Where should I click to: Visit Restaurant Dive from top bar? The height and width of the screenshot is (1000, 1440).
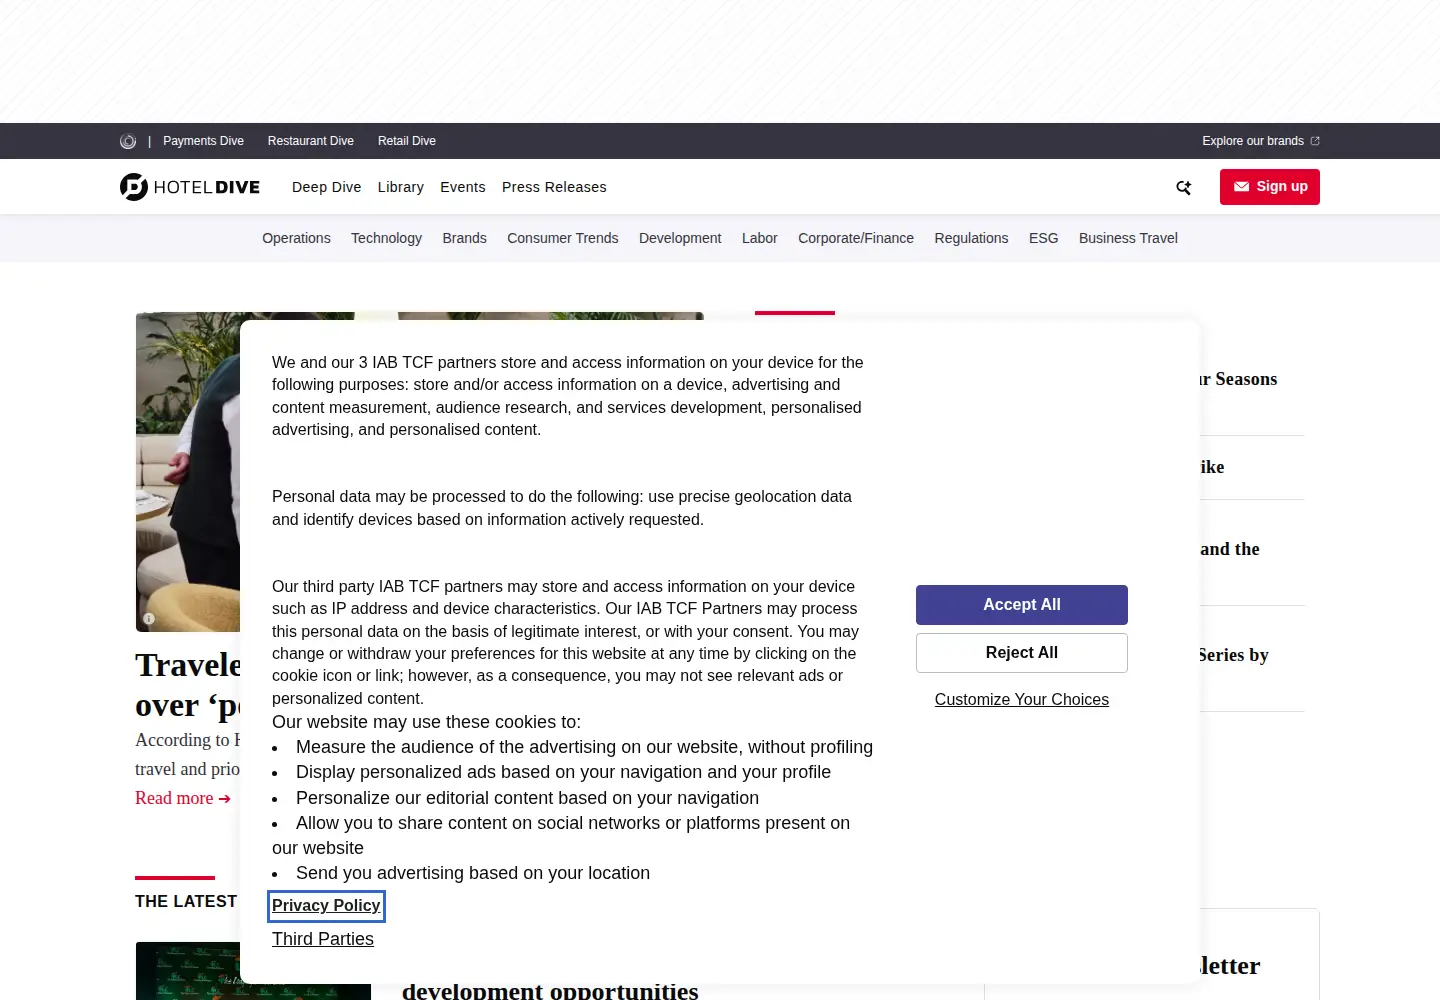point(311,141)
